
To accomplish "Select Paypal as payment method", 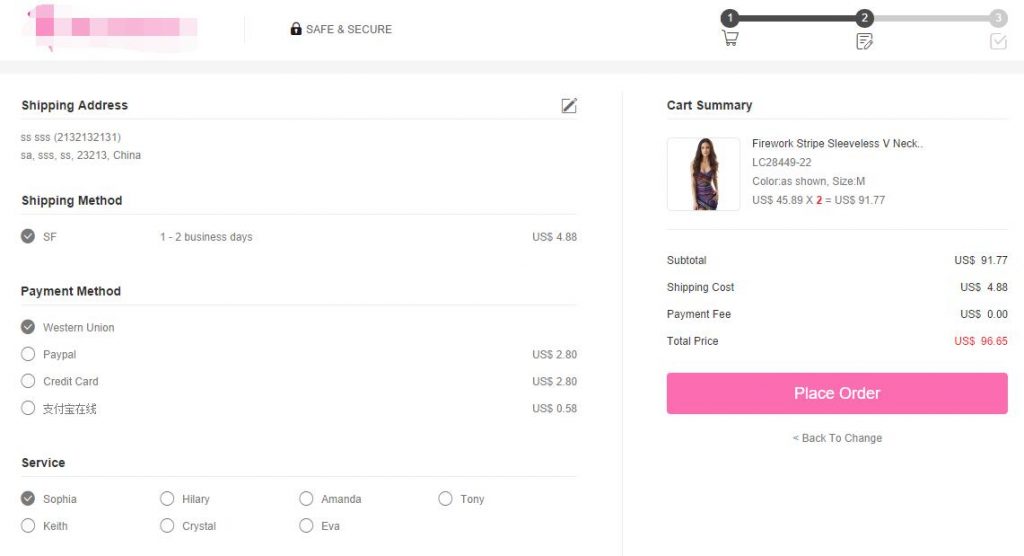I will point(28,354).
